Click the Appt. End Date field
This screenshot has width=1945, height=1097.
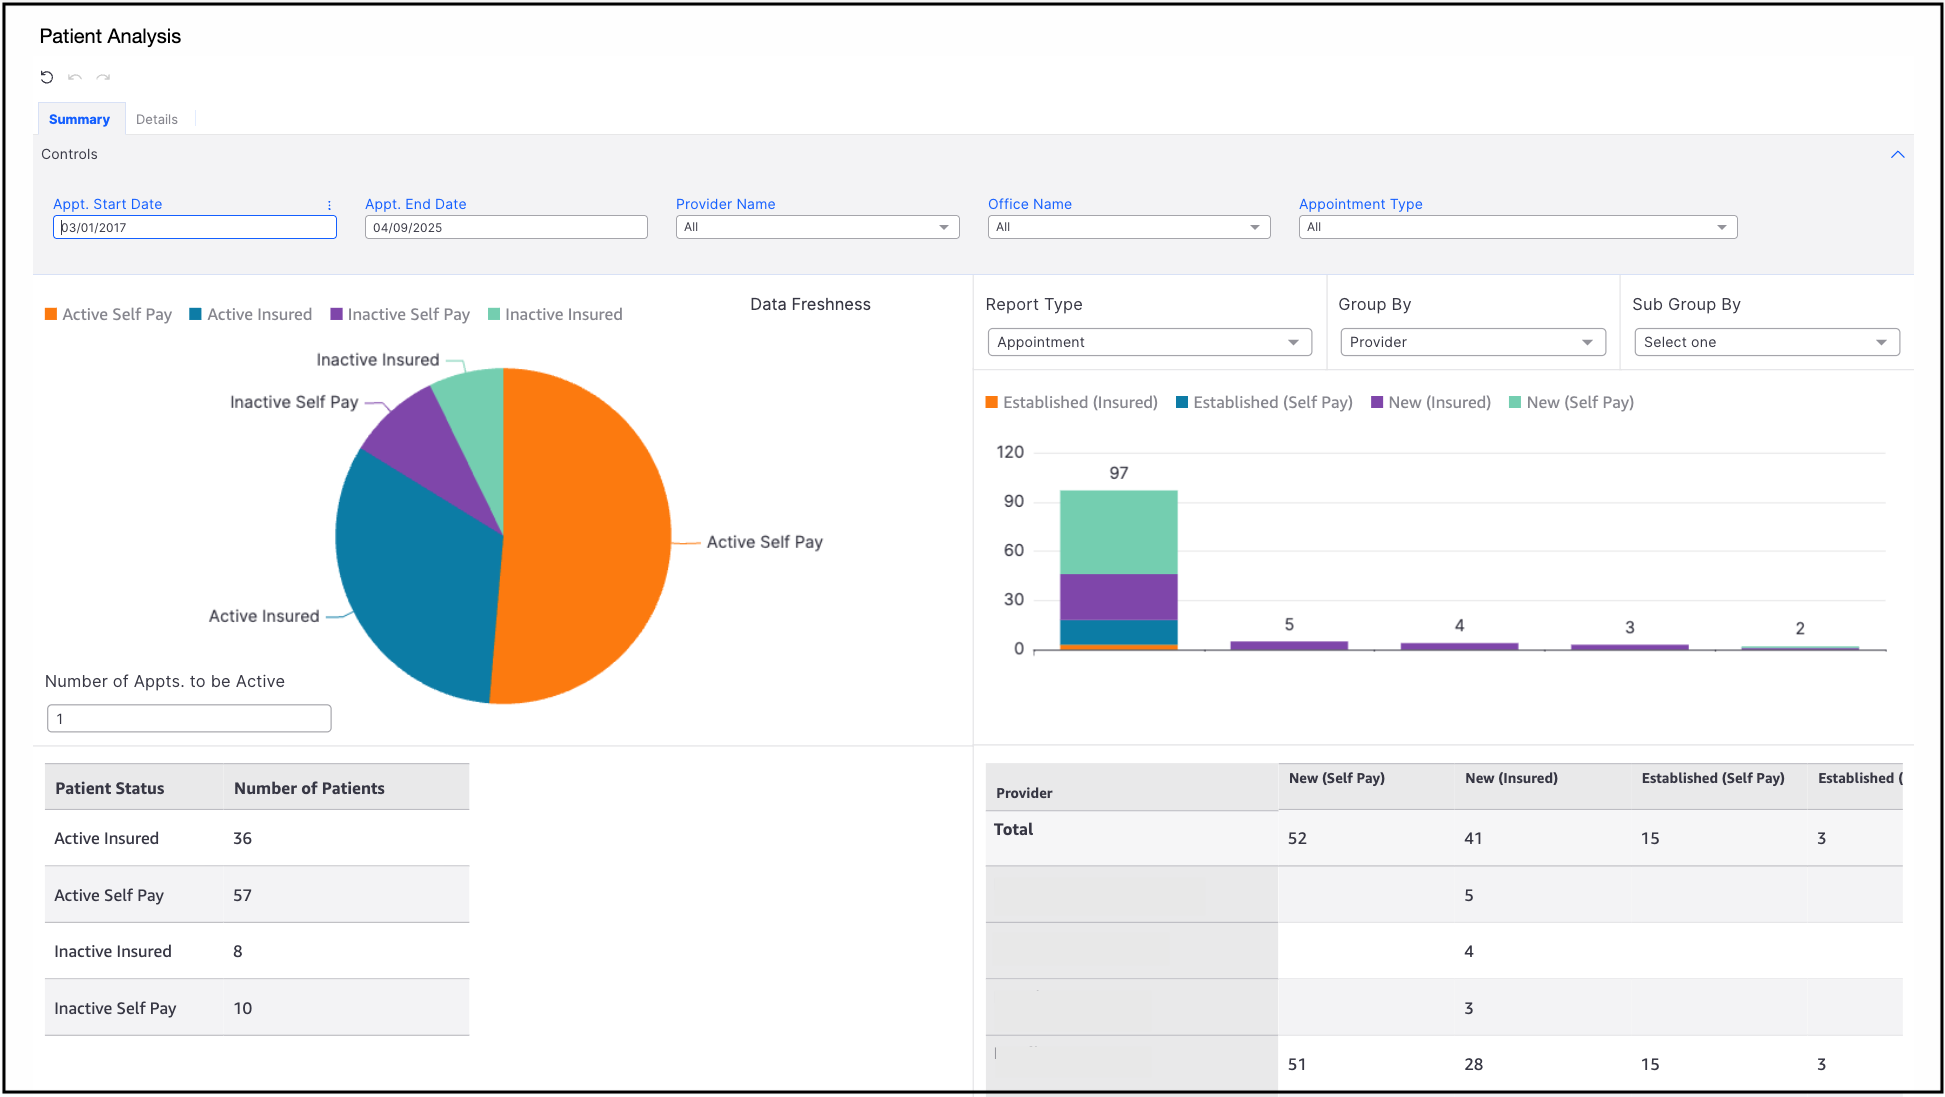[x=506, y=227]
